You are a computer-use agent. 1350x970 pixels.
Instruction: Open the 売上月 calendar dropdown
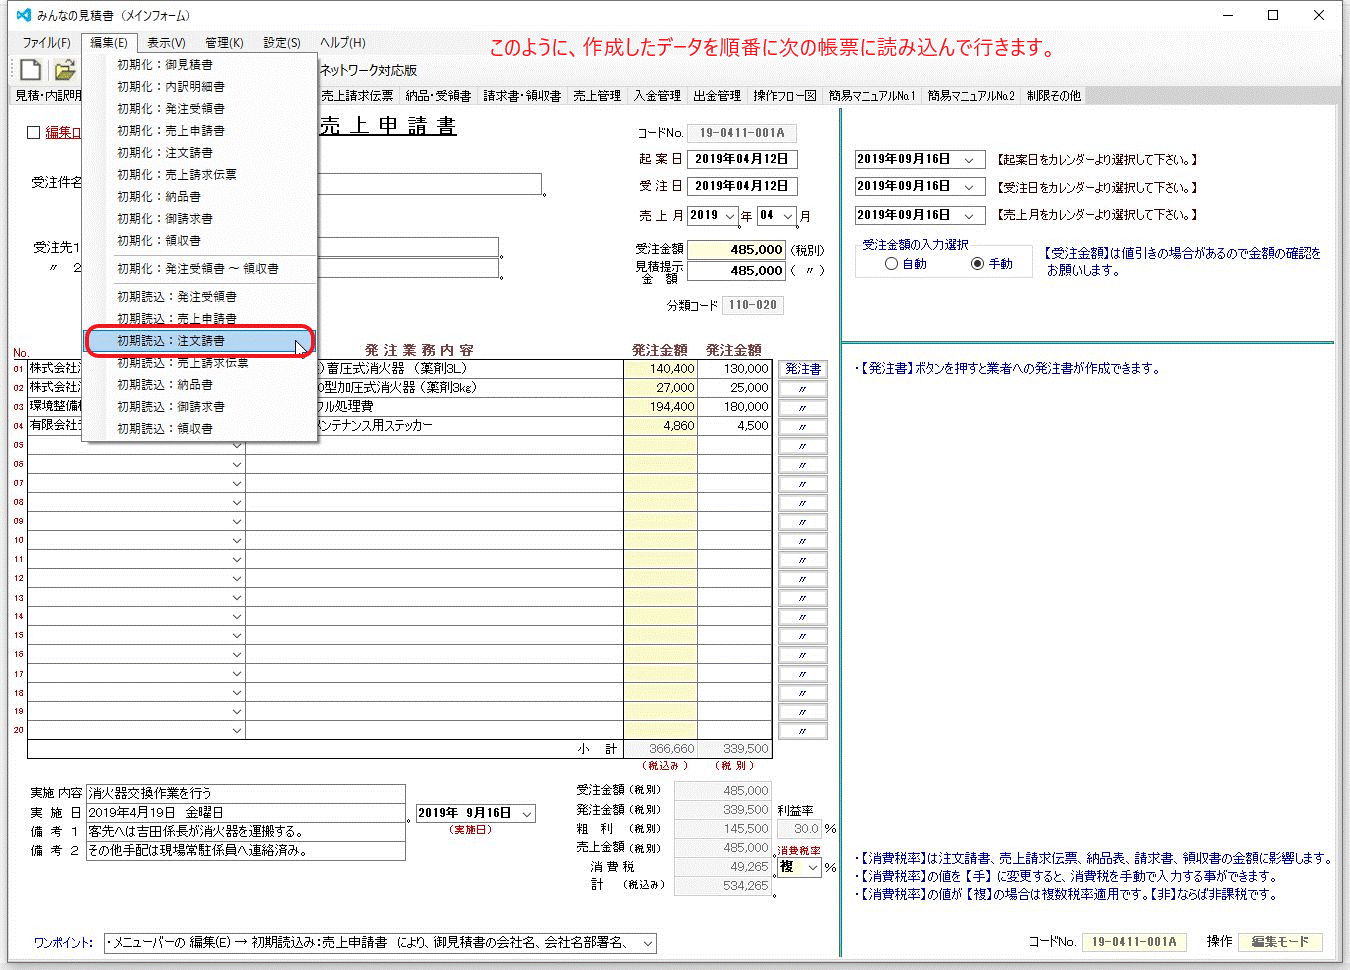tap(969, 215)
